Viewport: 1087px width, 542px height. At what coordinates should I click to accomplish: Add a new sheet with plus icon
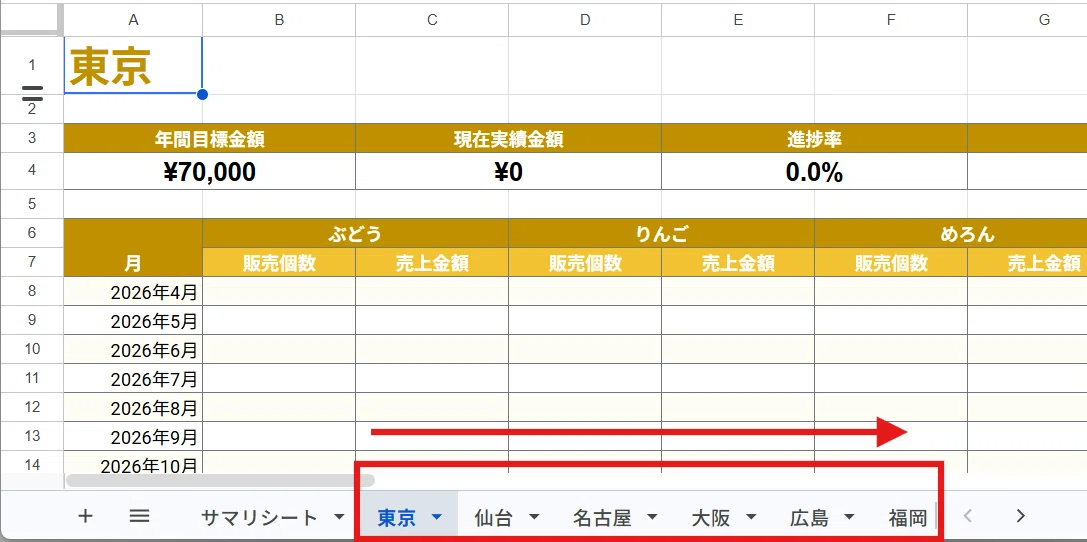click(85, 516)
